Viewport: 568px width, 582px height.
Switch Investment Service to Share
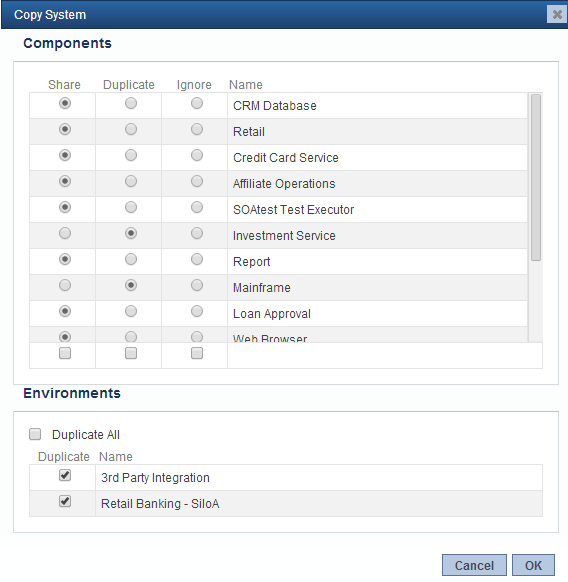click(65, 233)
